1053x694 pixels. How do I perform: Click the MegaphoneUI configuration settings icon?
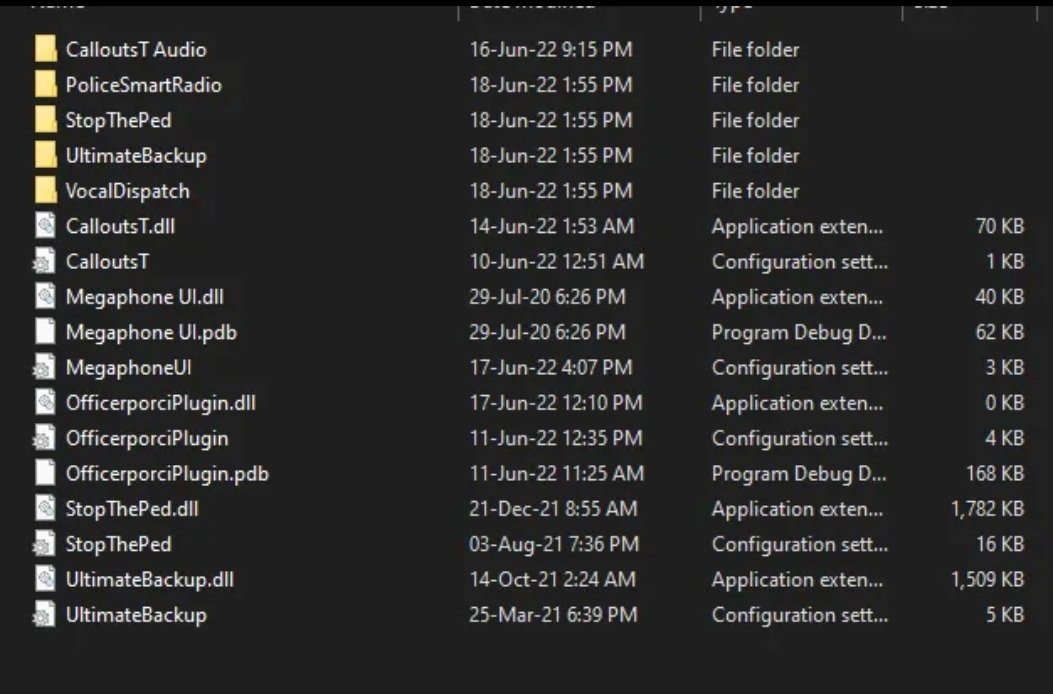click(44, 368)
